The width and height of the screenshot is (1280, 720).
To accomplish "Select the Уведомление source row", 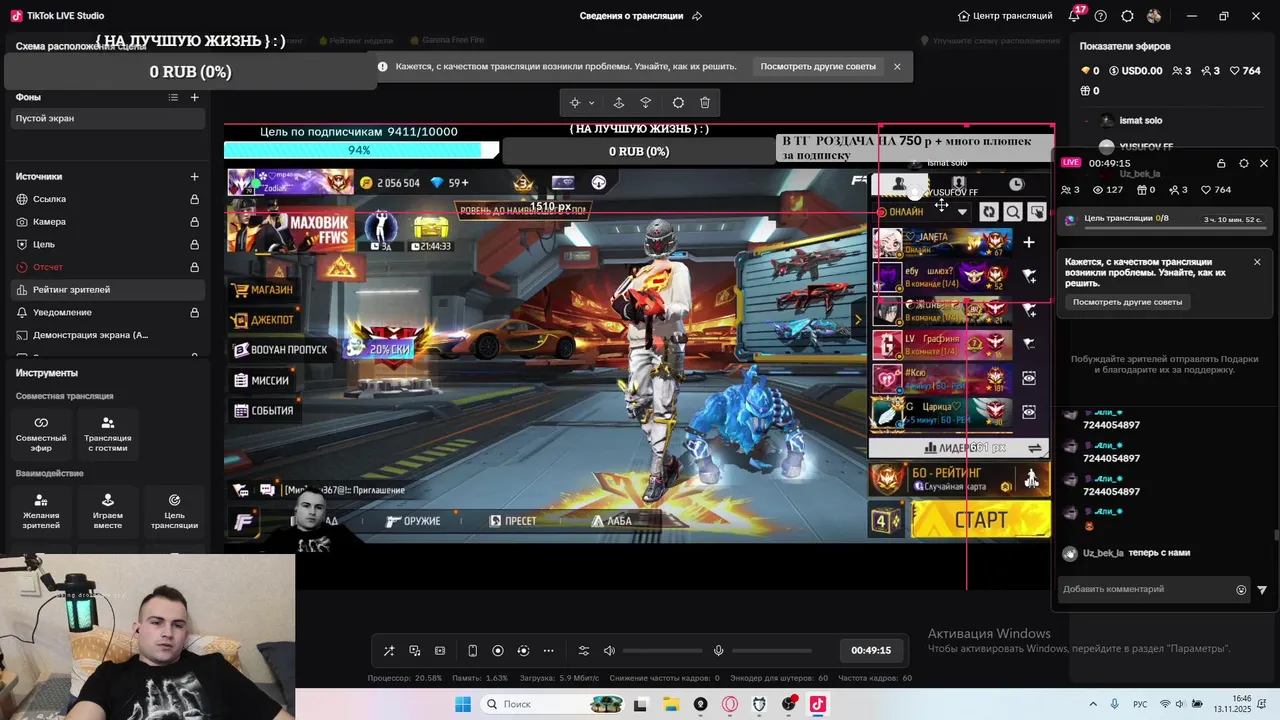I will pos(108,312).
